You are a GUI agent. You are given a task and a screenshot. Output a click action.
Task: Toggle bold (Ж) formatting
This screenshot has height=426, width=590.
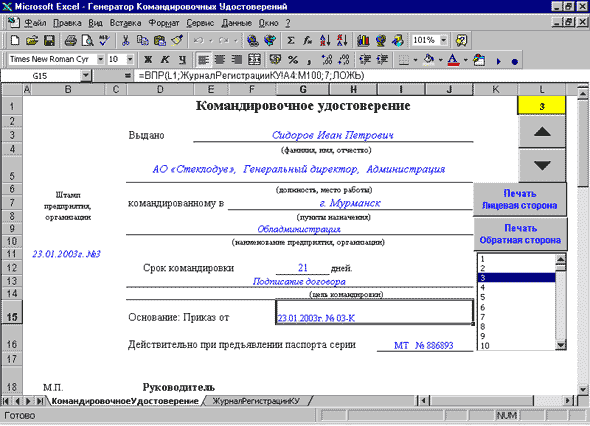[148, 59]
